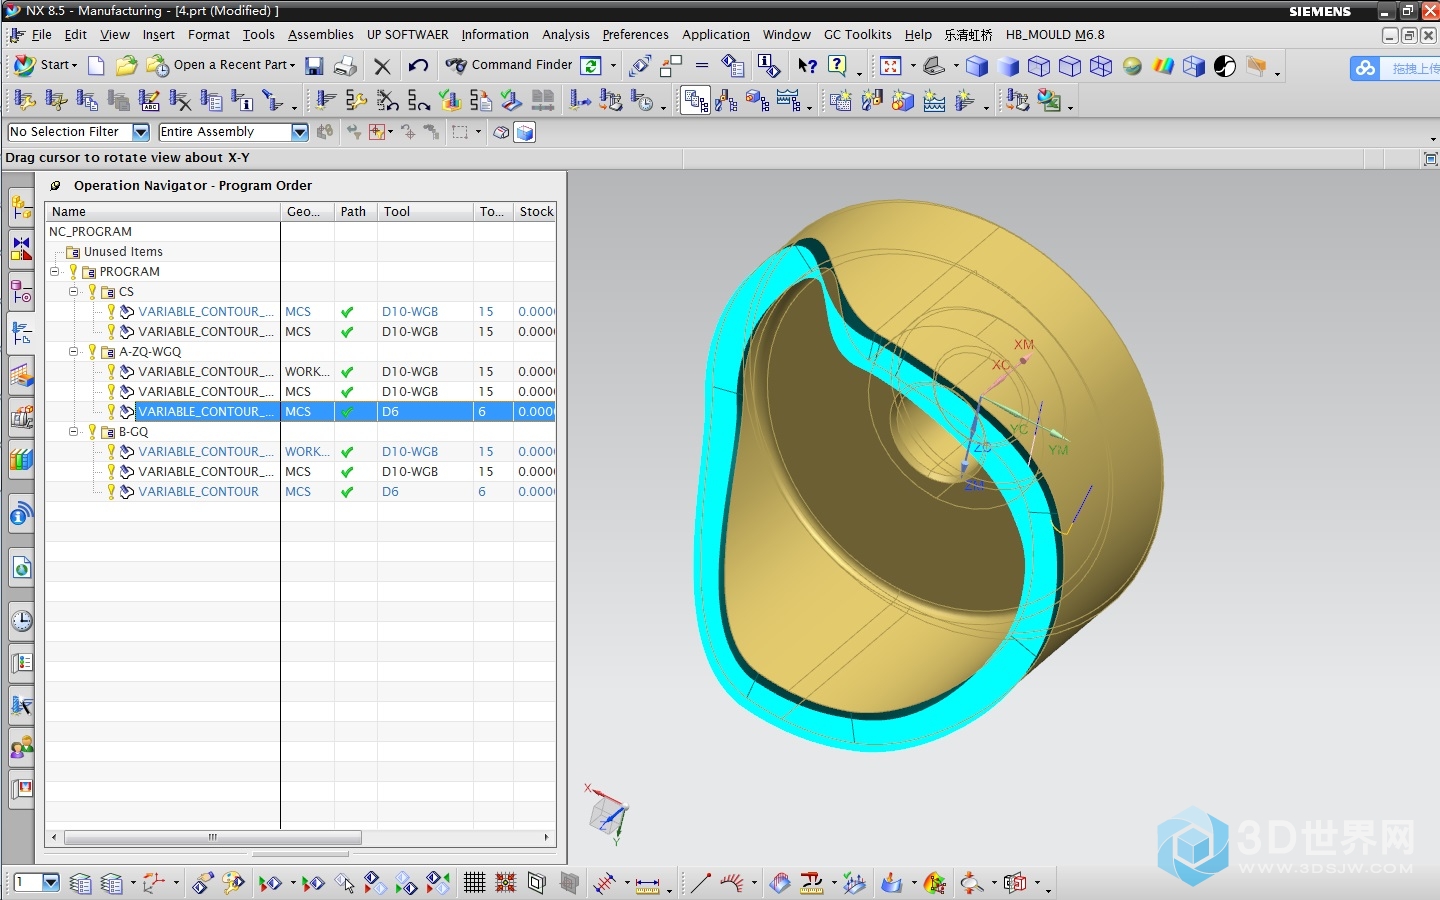Click the Stock column header

(x=536, y=212)
